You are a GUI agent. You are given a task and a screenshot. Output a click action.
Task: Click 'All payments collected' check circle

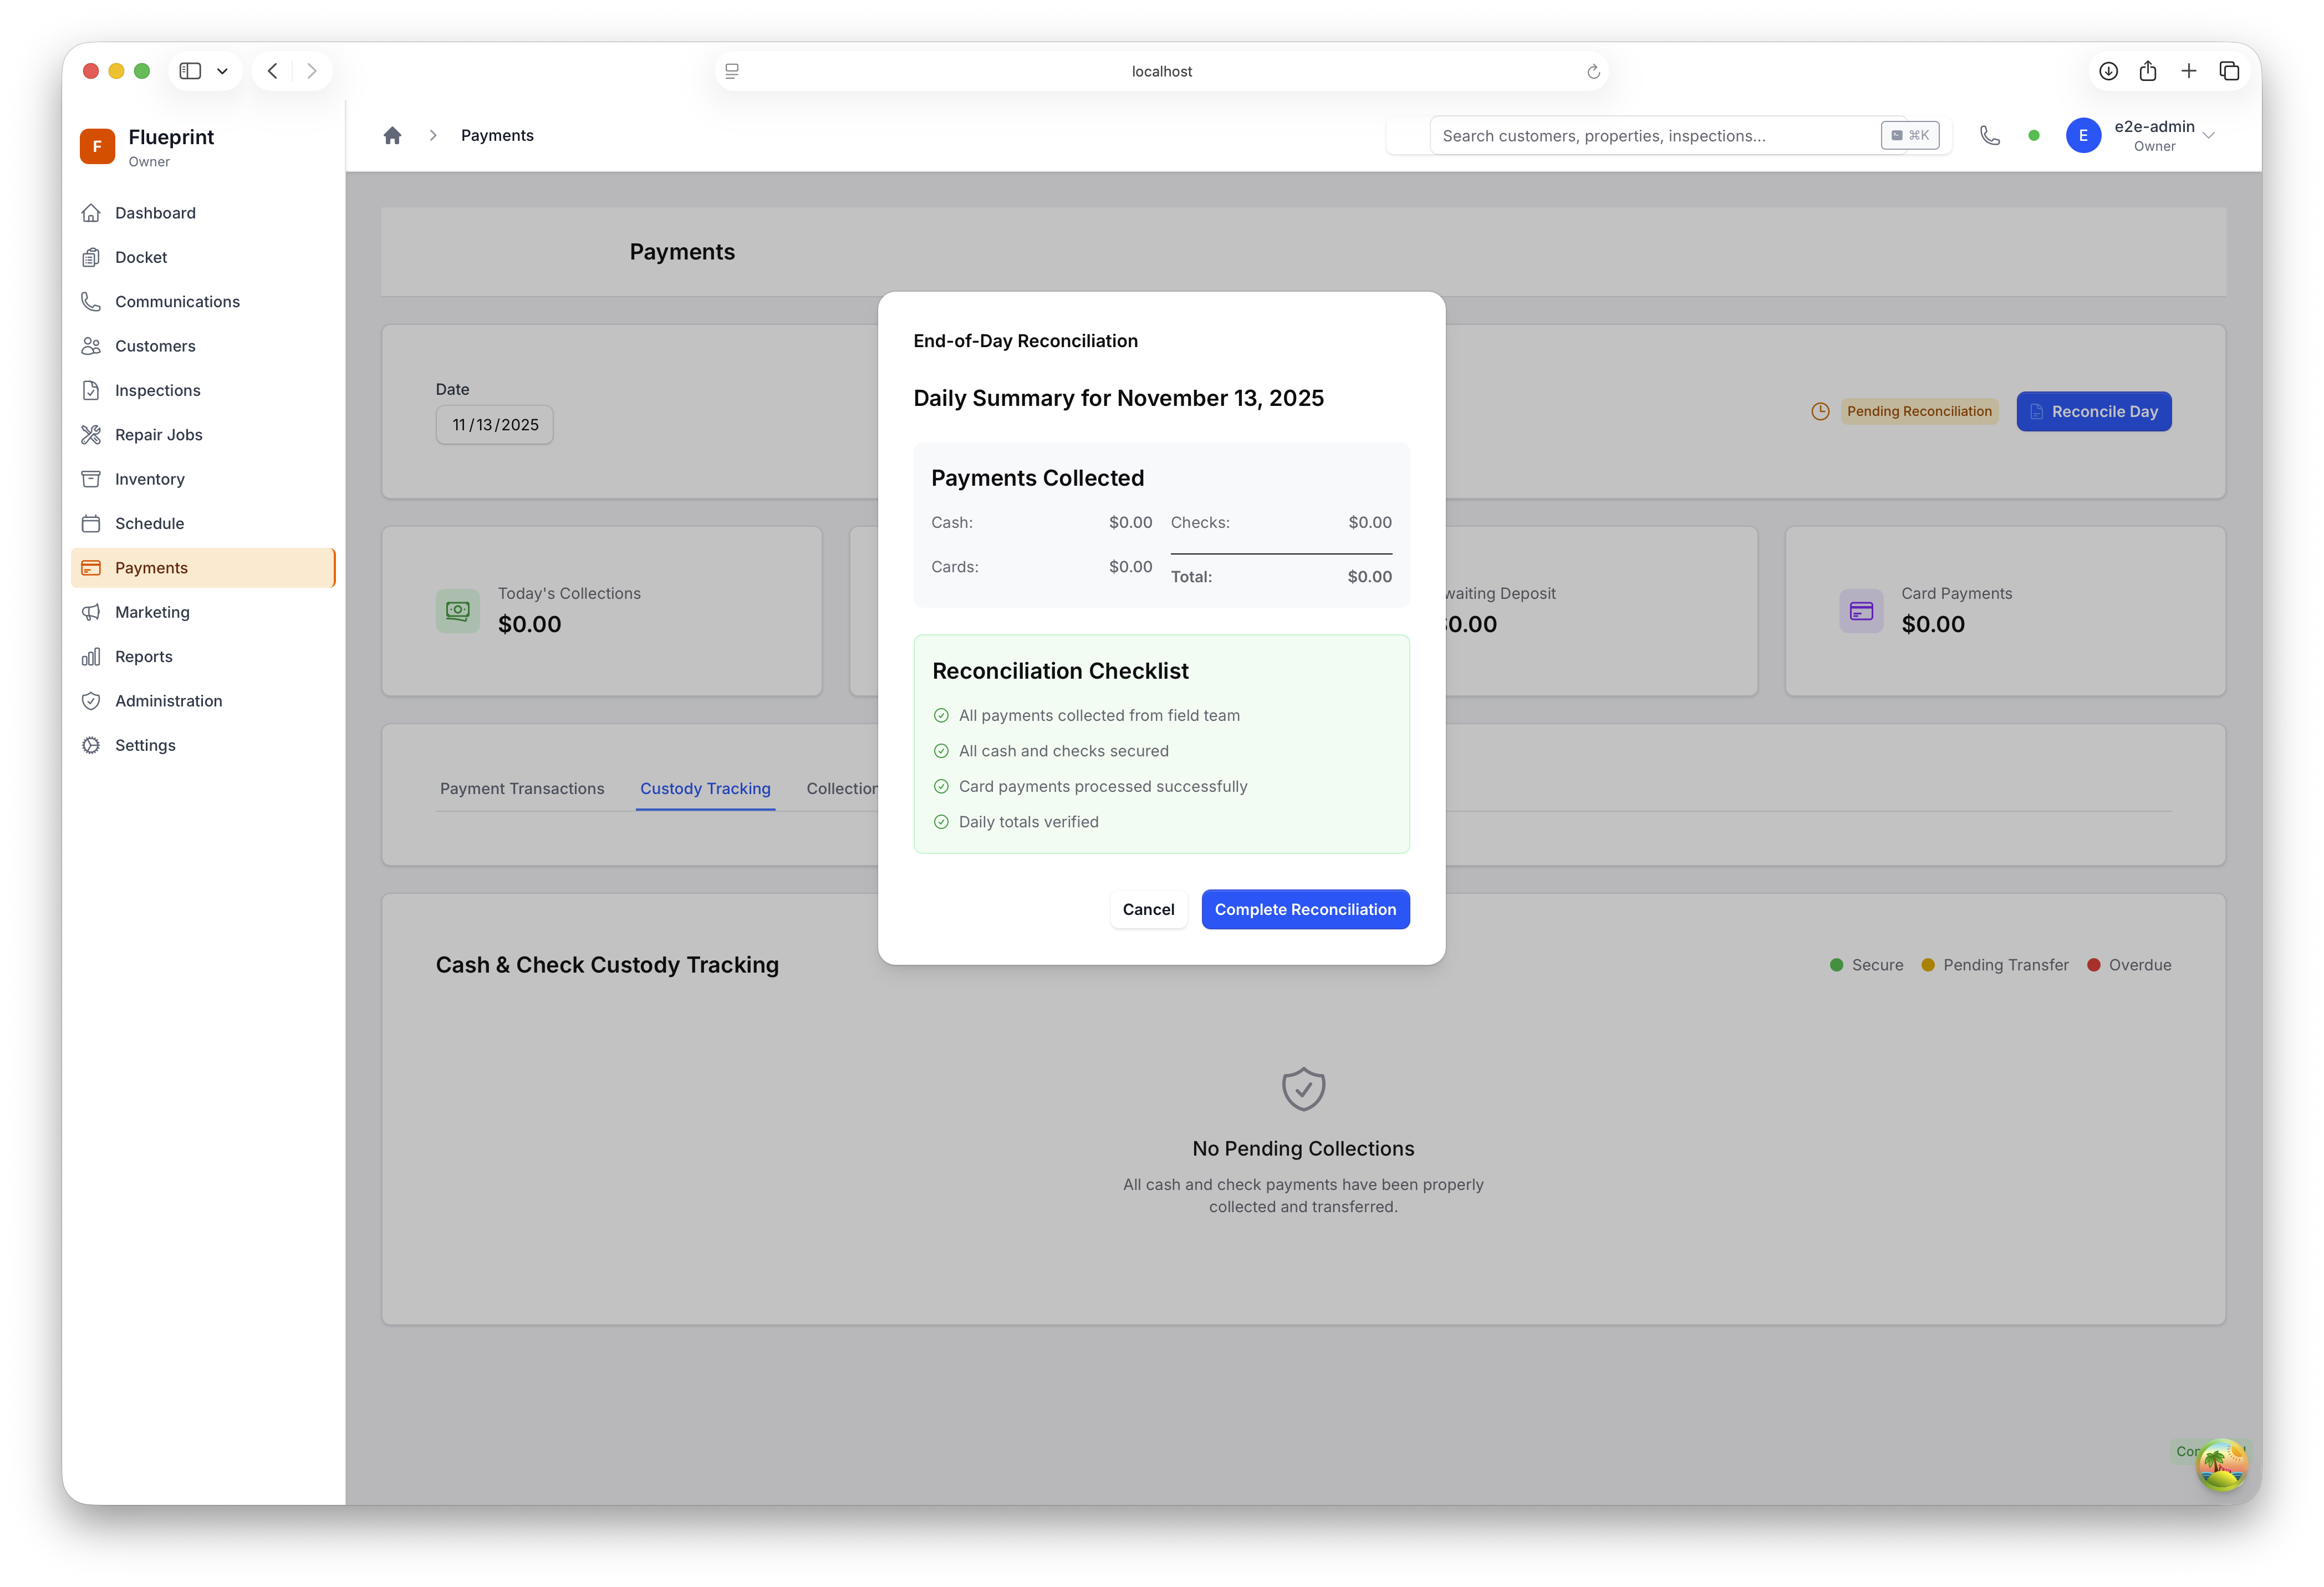tap(941, 715)
